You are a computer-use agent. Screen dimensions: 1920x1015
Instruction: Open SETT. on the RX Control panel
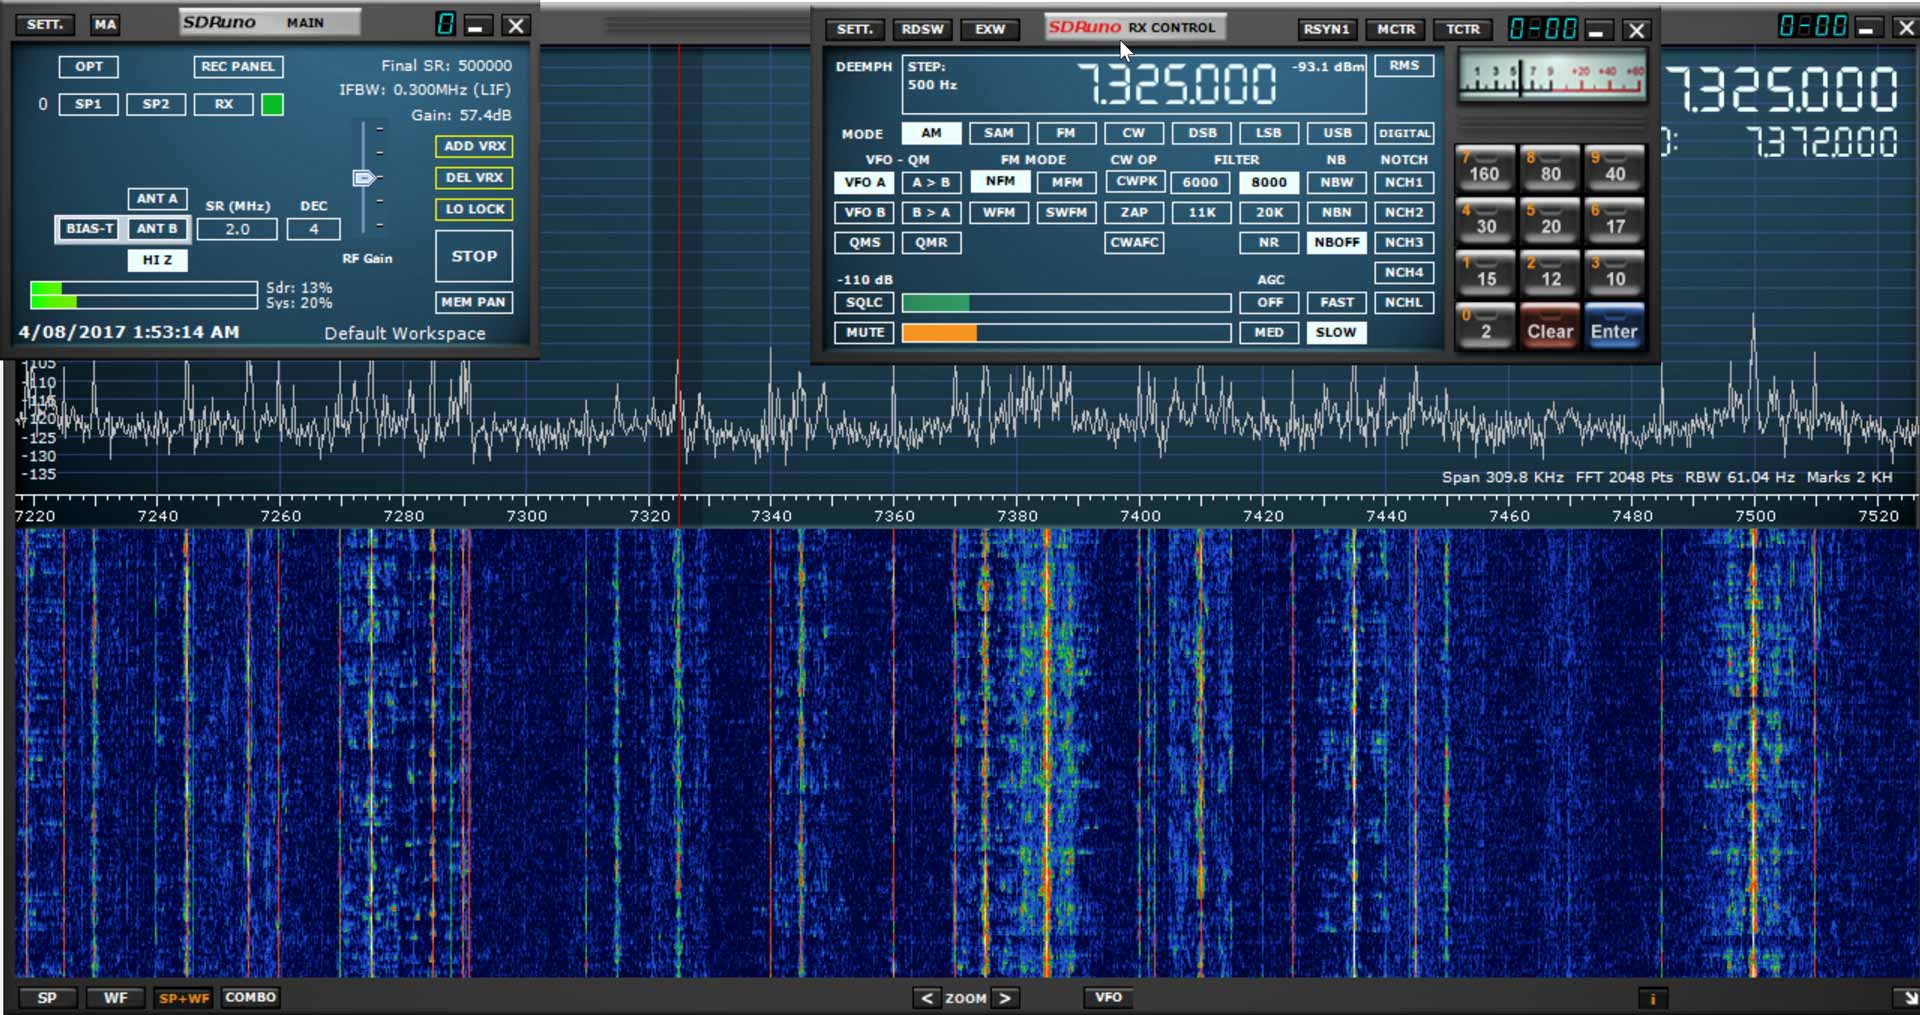[x=855, y=29]
